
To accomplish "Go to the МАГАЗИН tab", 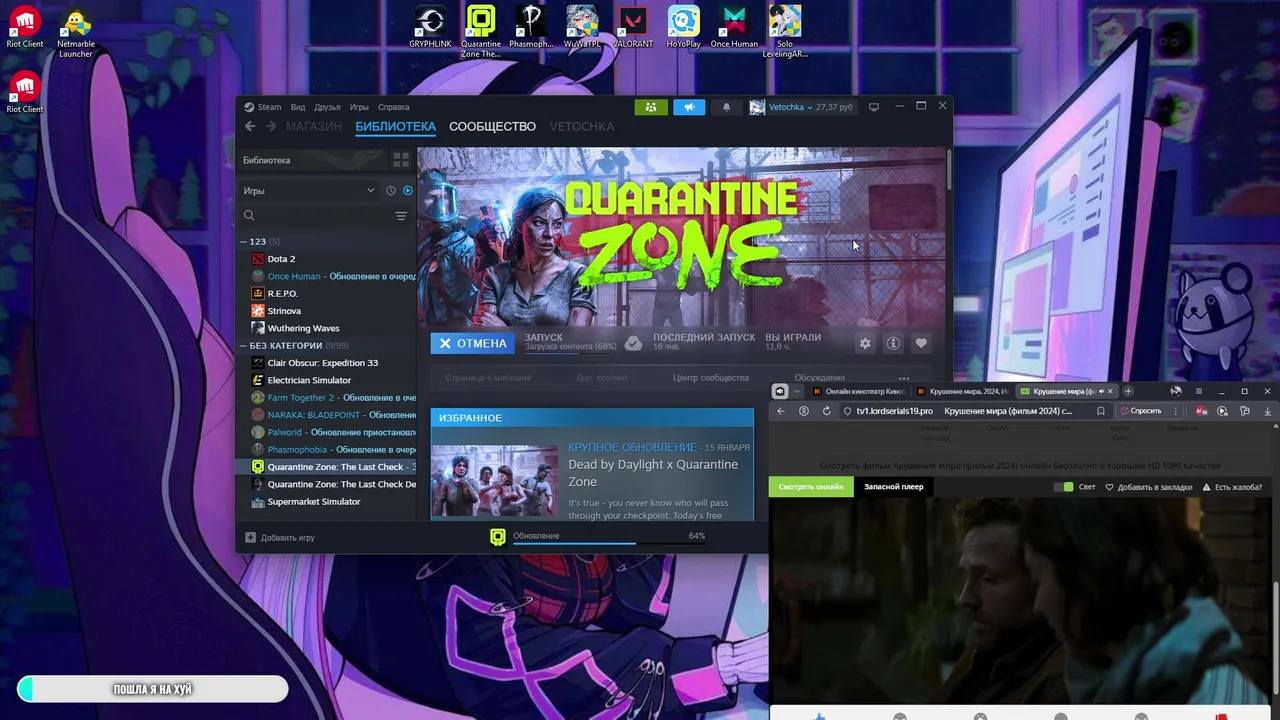I will point(313,126).
